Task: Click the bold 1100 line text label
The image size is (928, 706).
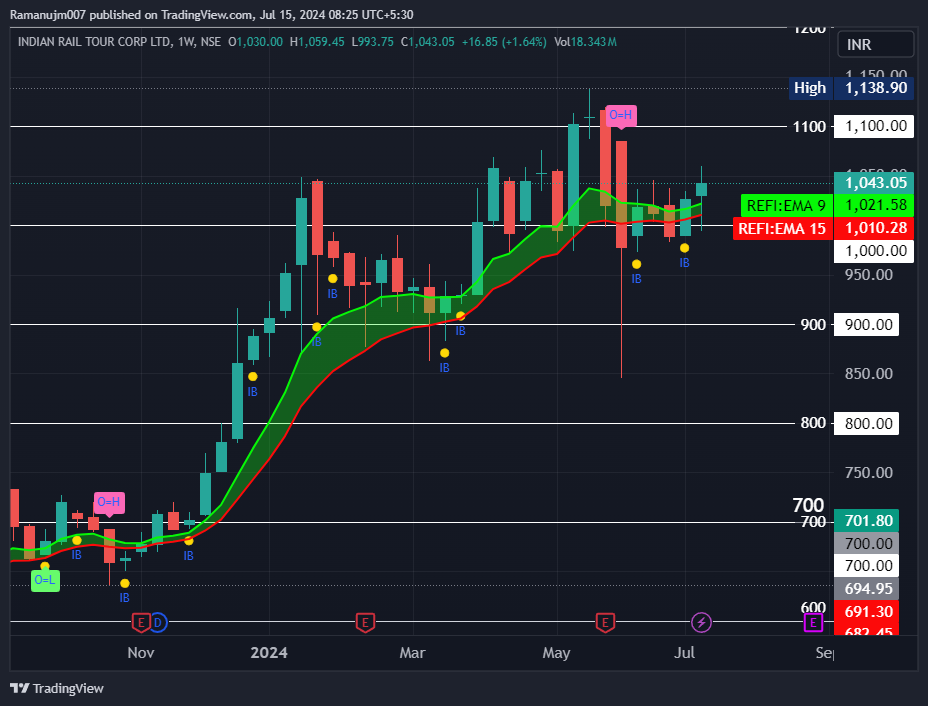Action: [809, 126]
